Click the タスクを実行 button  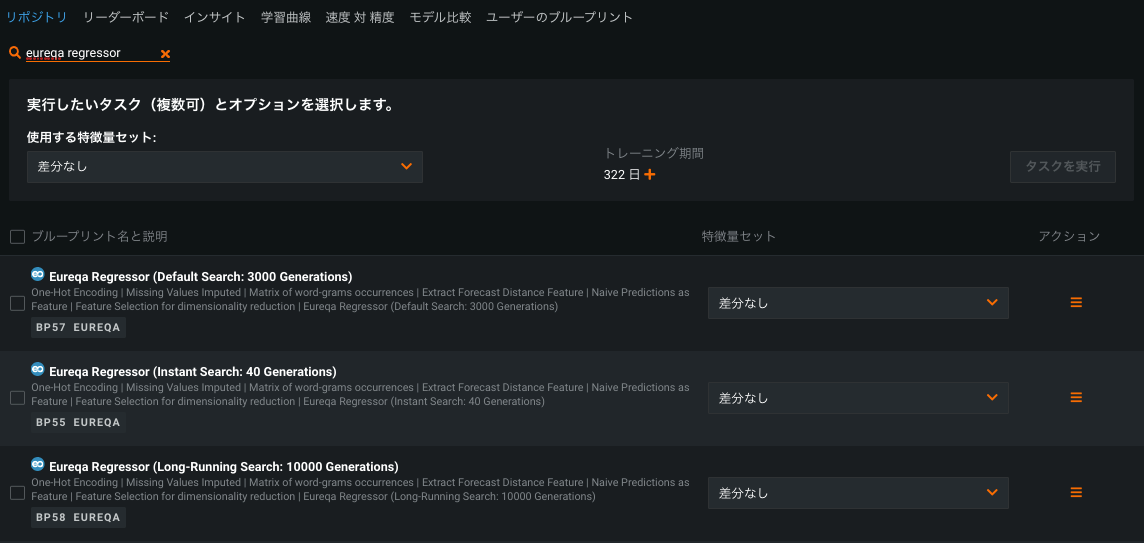coord(1062,166)
